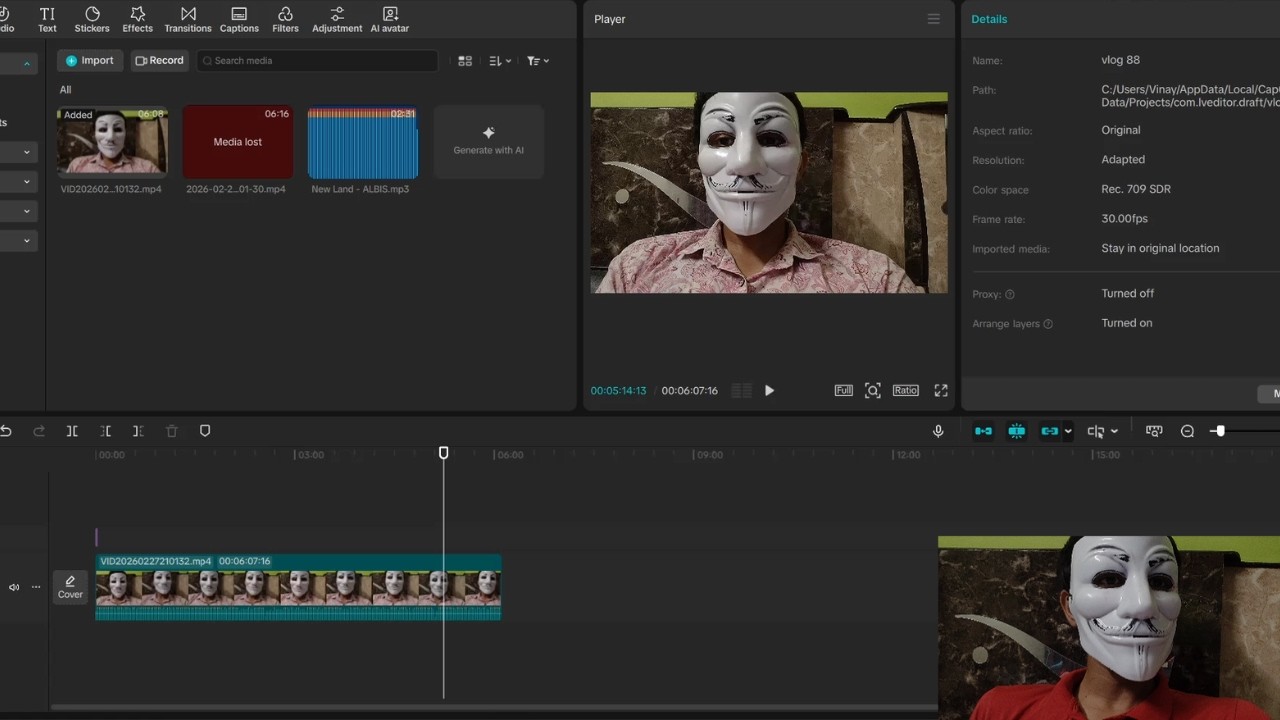Viewport: 1280px width, 720px height.
Task: Expand the linkage dropdown arrow
Action: 1068,432
